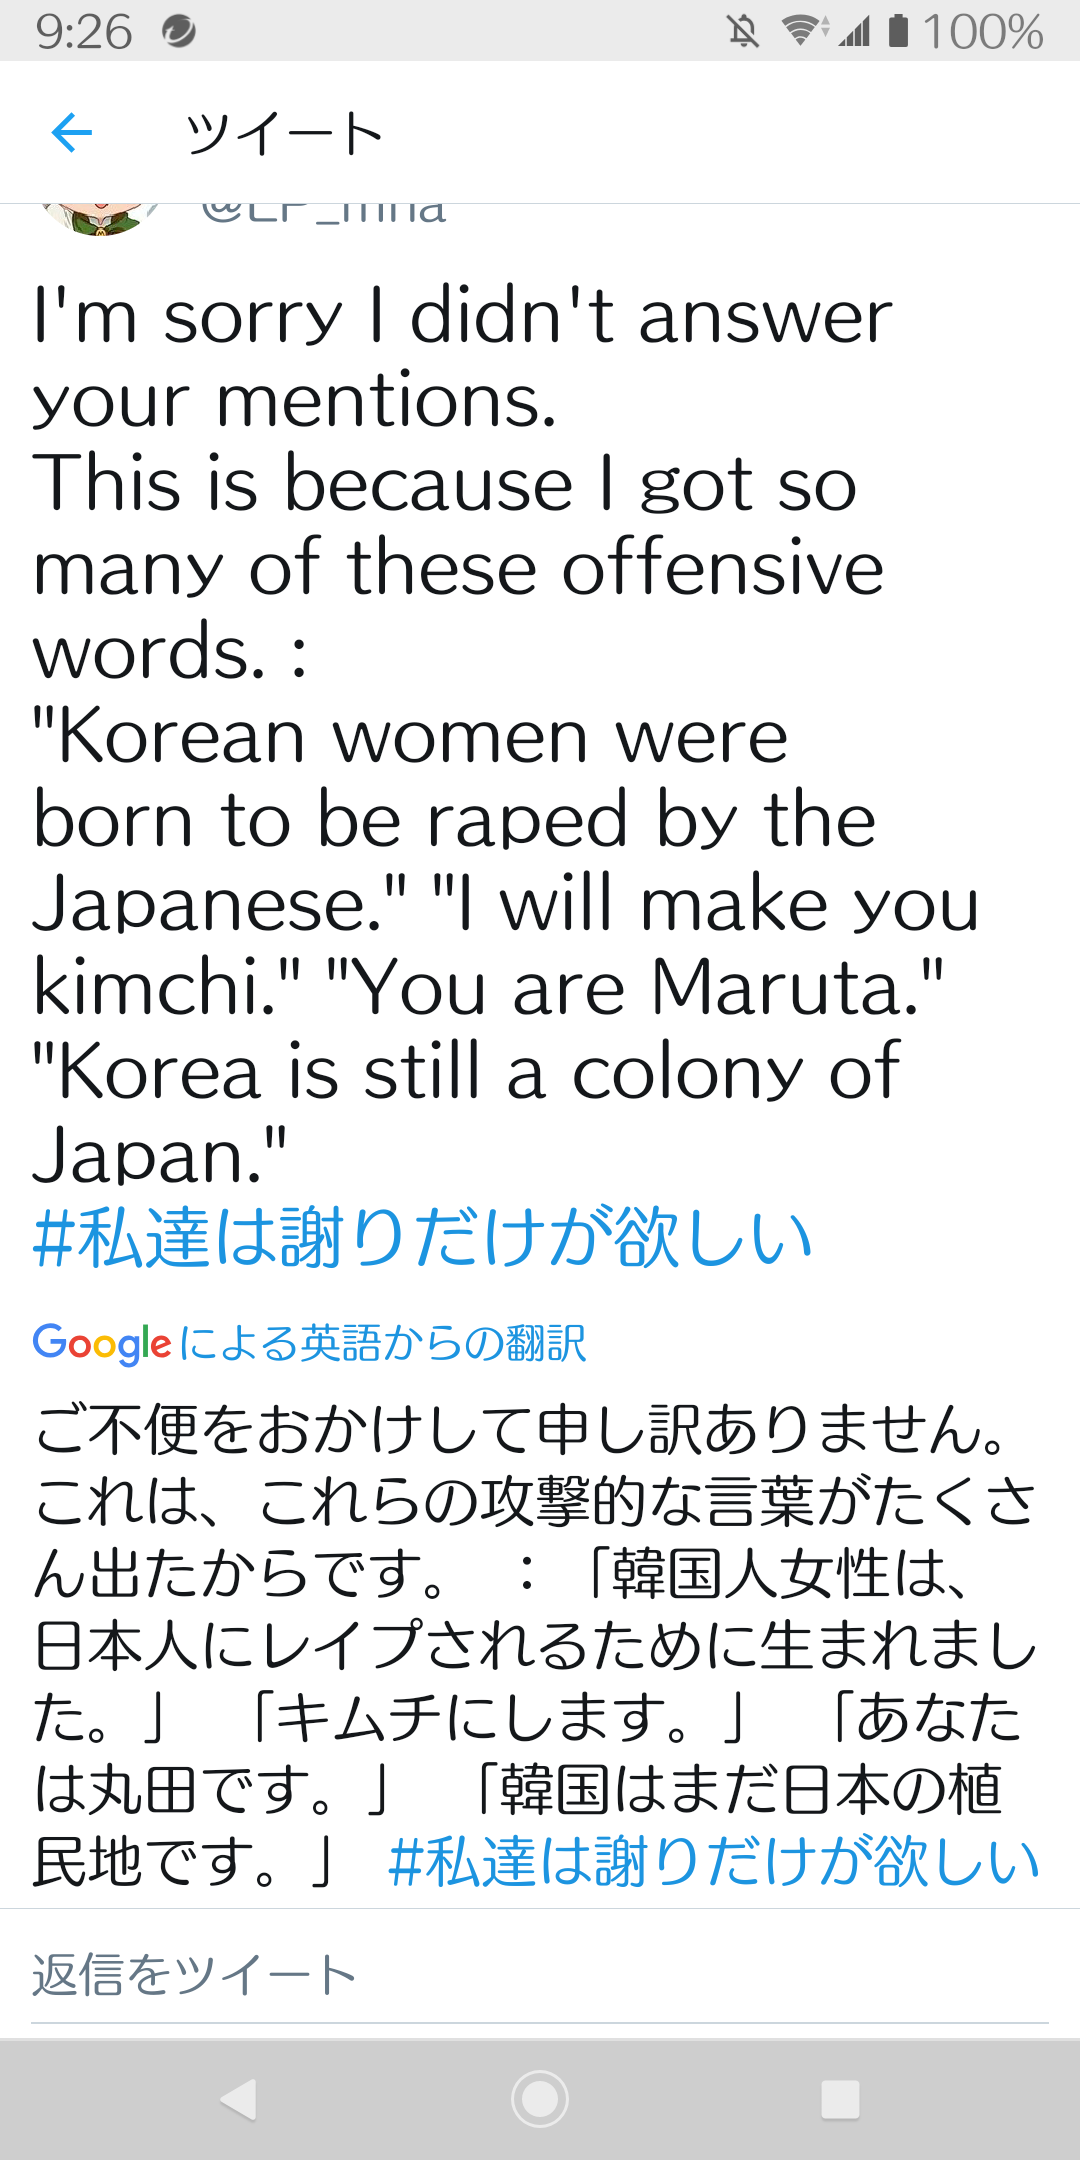1080x2160 pixels.
Task: Tap the round app notification icon beside clock
Action: pos(179,31)
